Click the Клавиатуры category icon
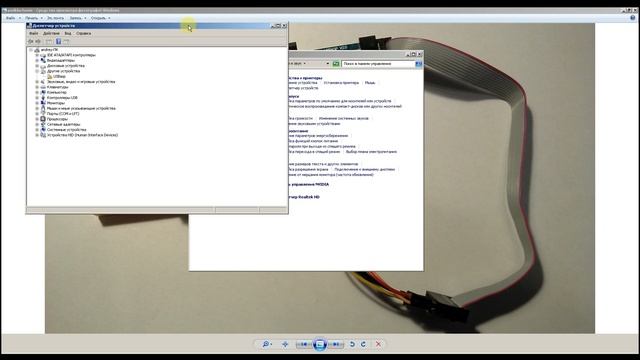The image size is (640, 360). point(43,87)
